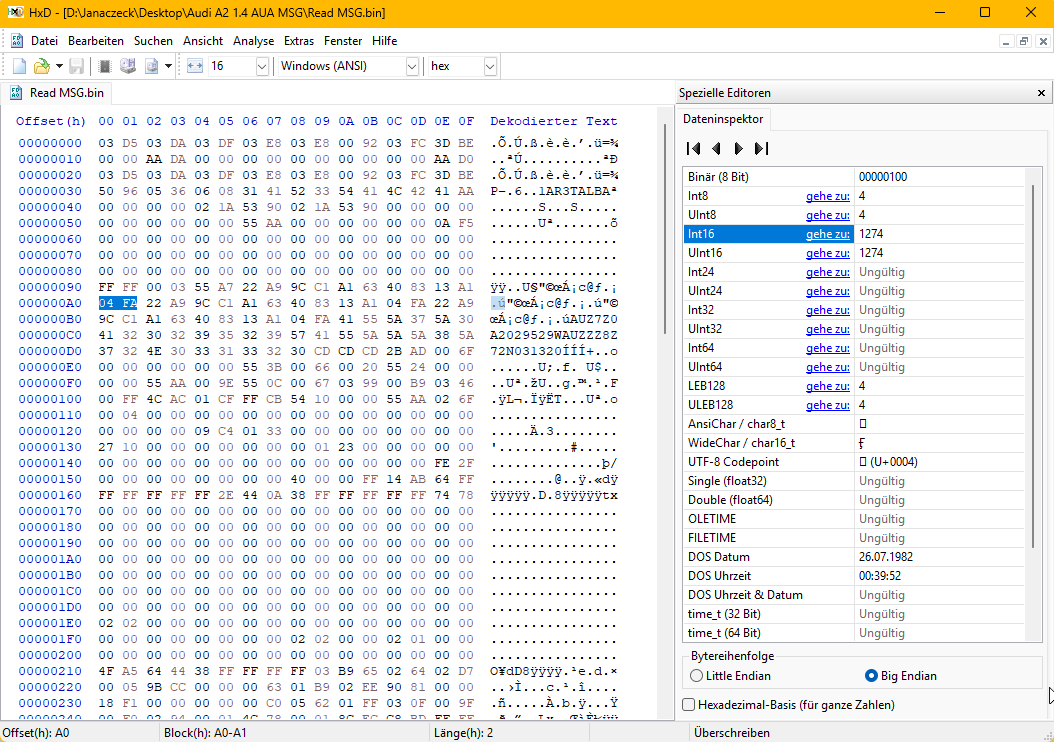1054x742 pixels.
Task: Create a new file with the toolbar icon
Action: click(x=19, y=66)
